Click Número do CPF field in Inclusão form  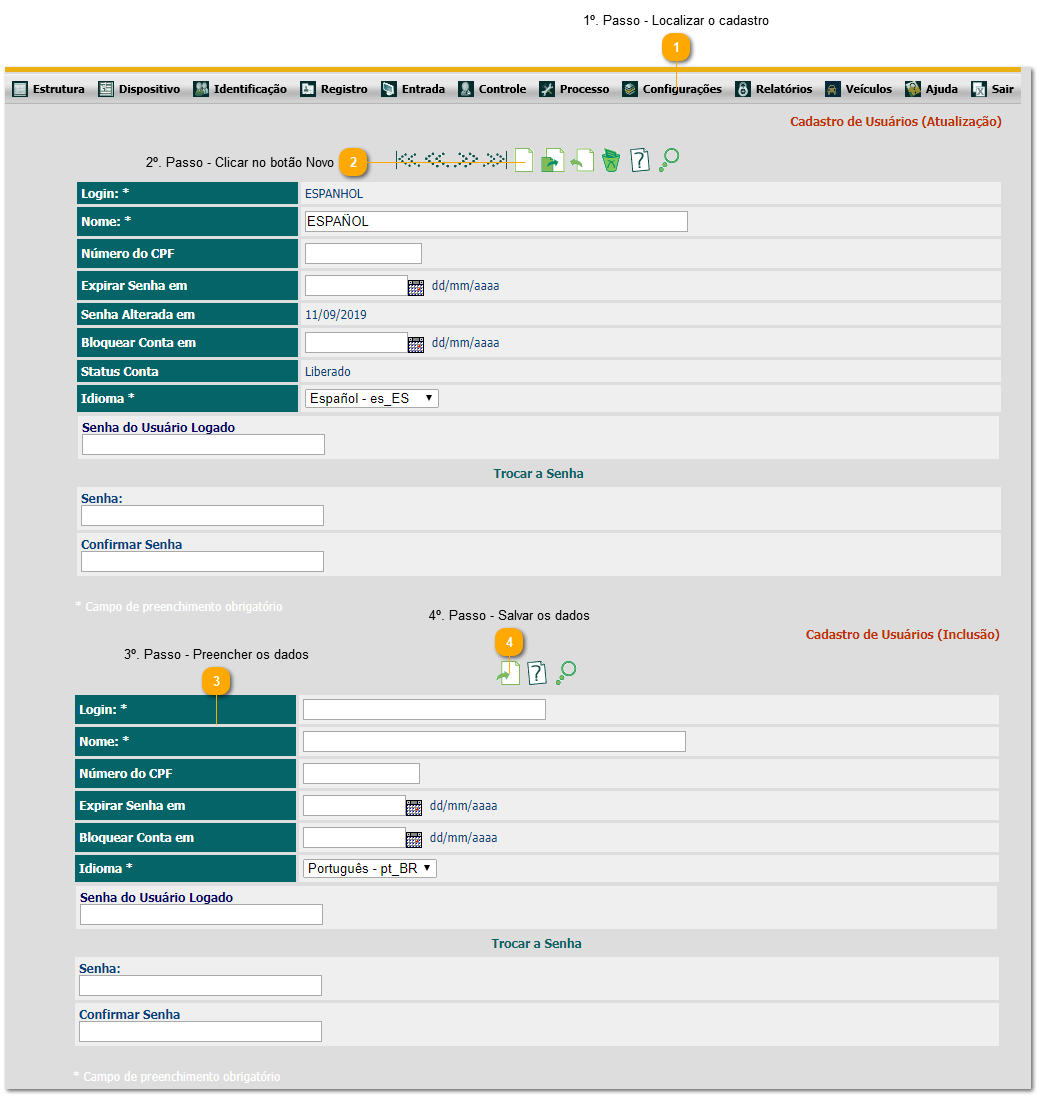coord(361,774)
